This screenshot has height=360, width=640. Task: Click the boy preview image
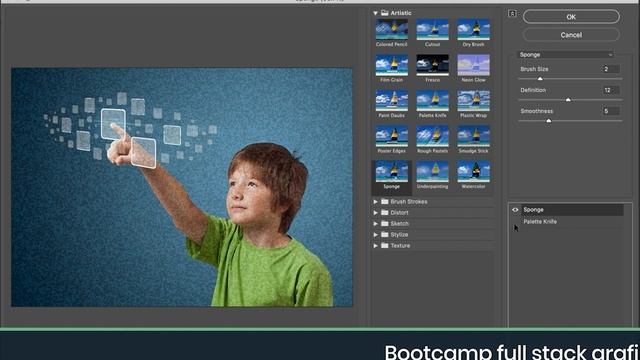click(182, 187)
